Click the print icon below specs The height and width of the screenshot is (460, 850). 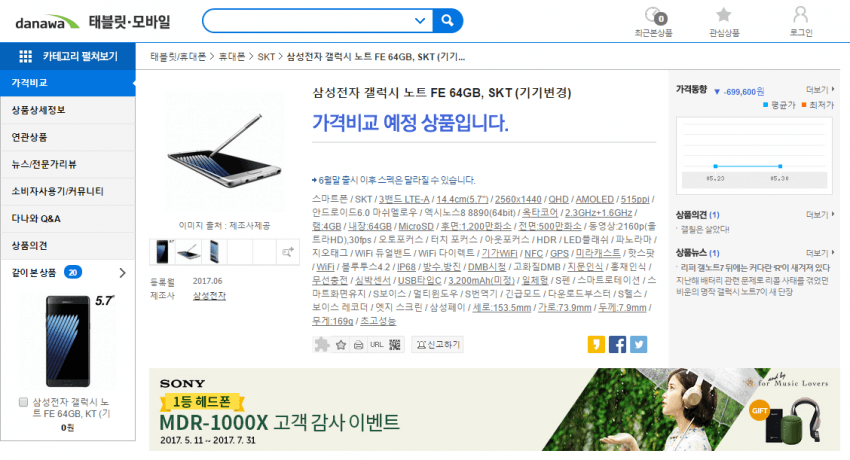(358, 345)
